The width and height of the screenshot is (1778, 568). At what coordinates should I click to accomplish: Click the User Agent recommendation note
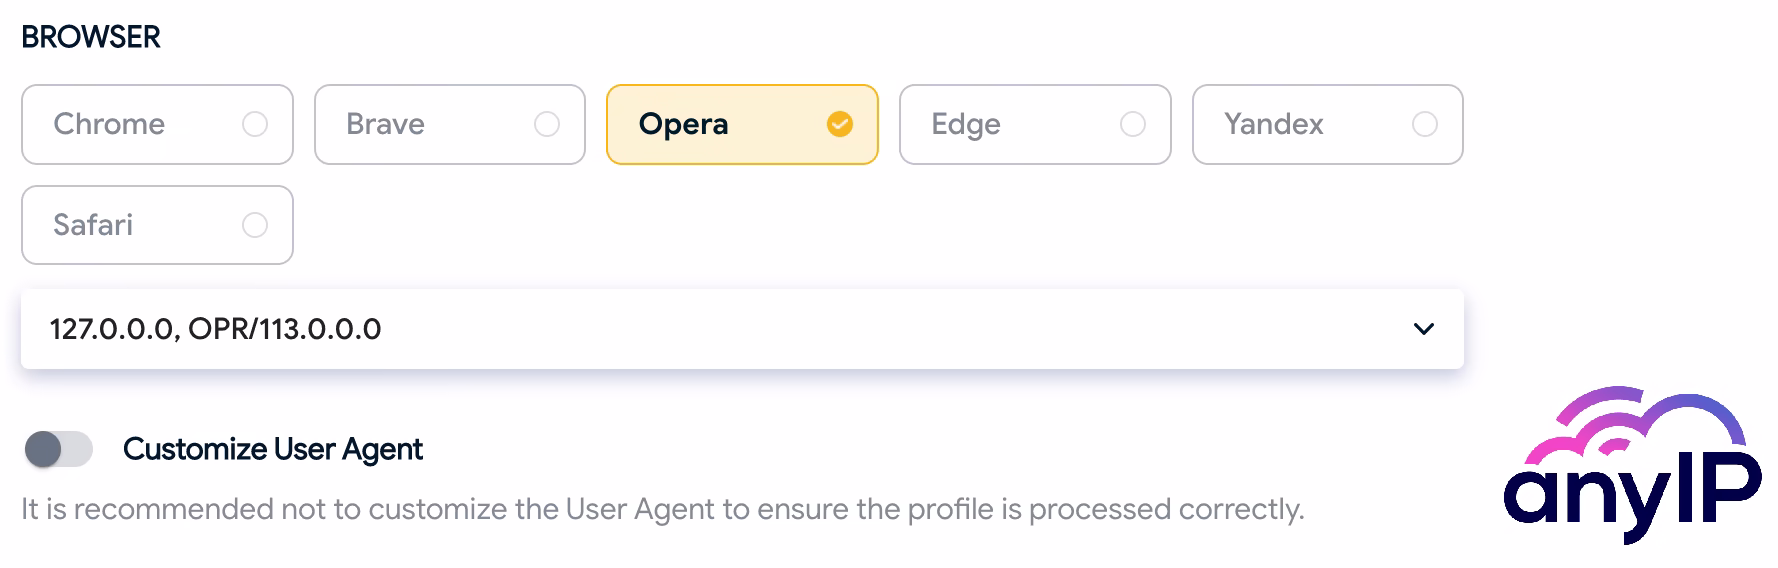pos(662,509)
